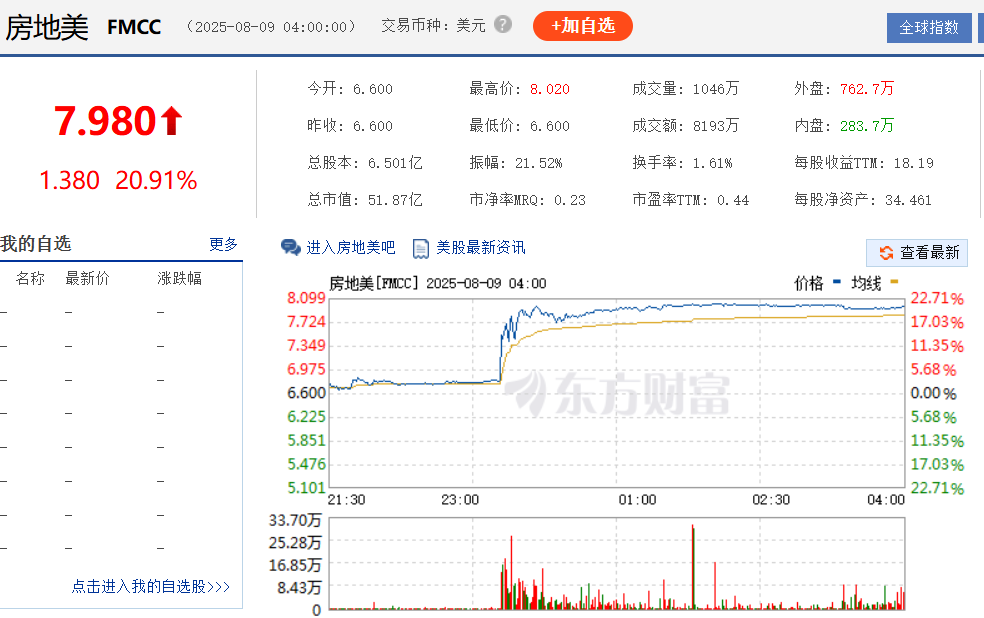Click the 涨跌幅 column header

[179, 278]
